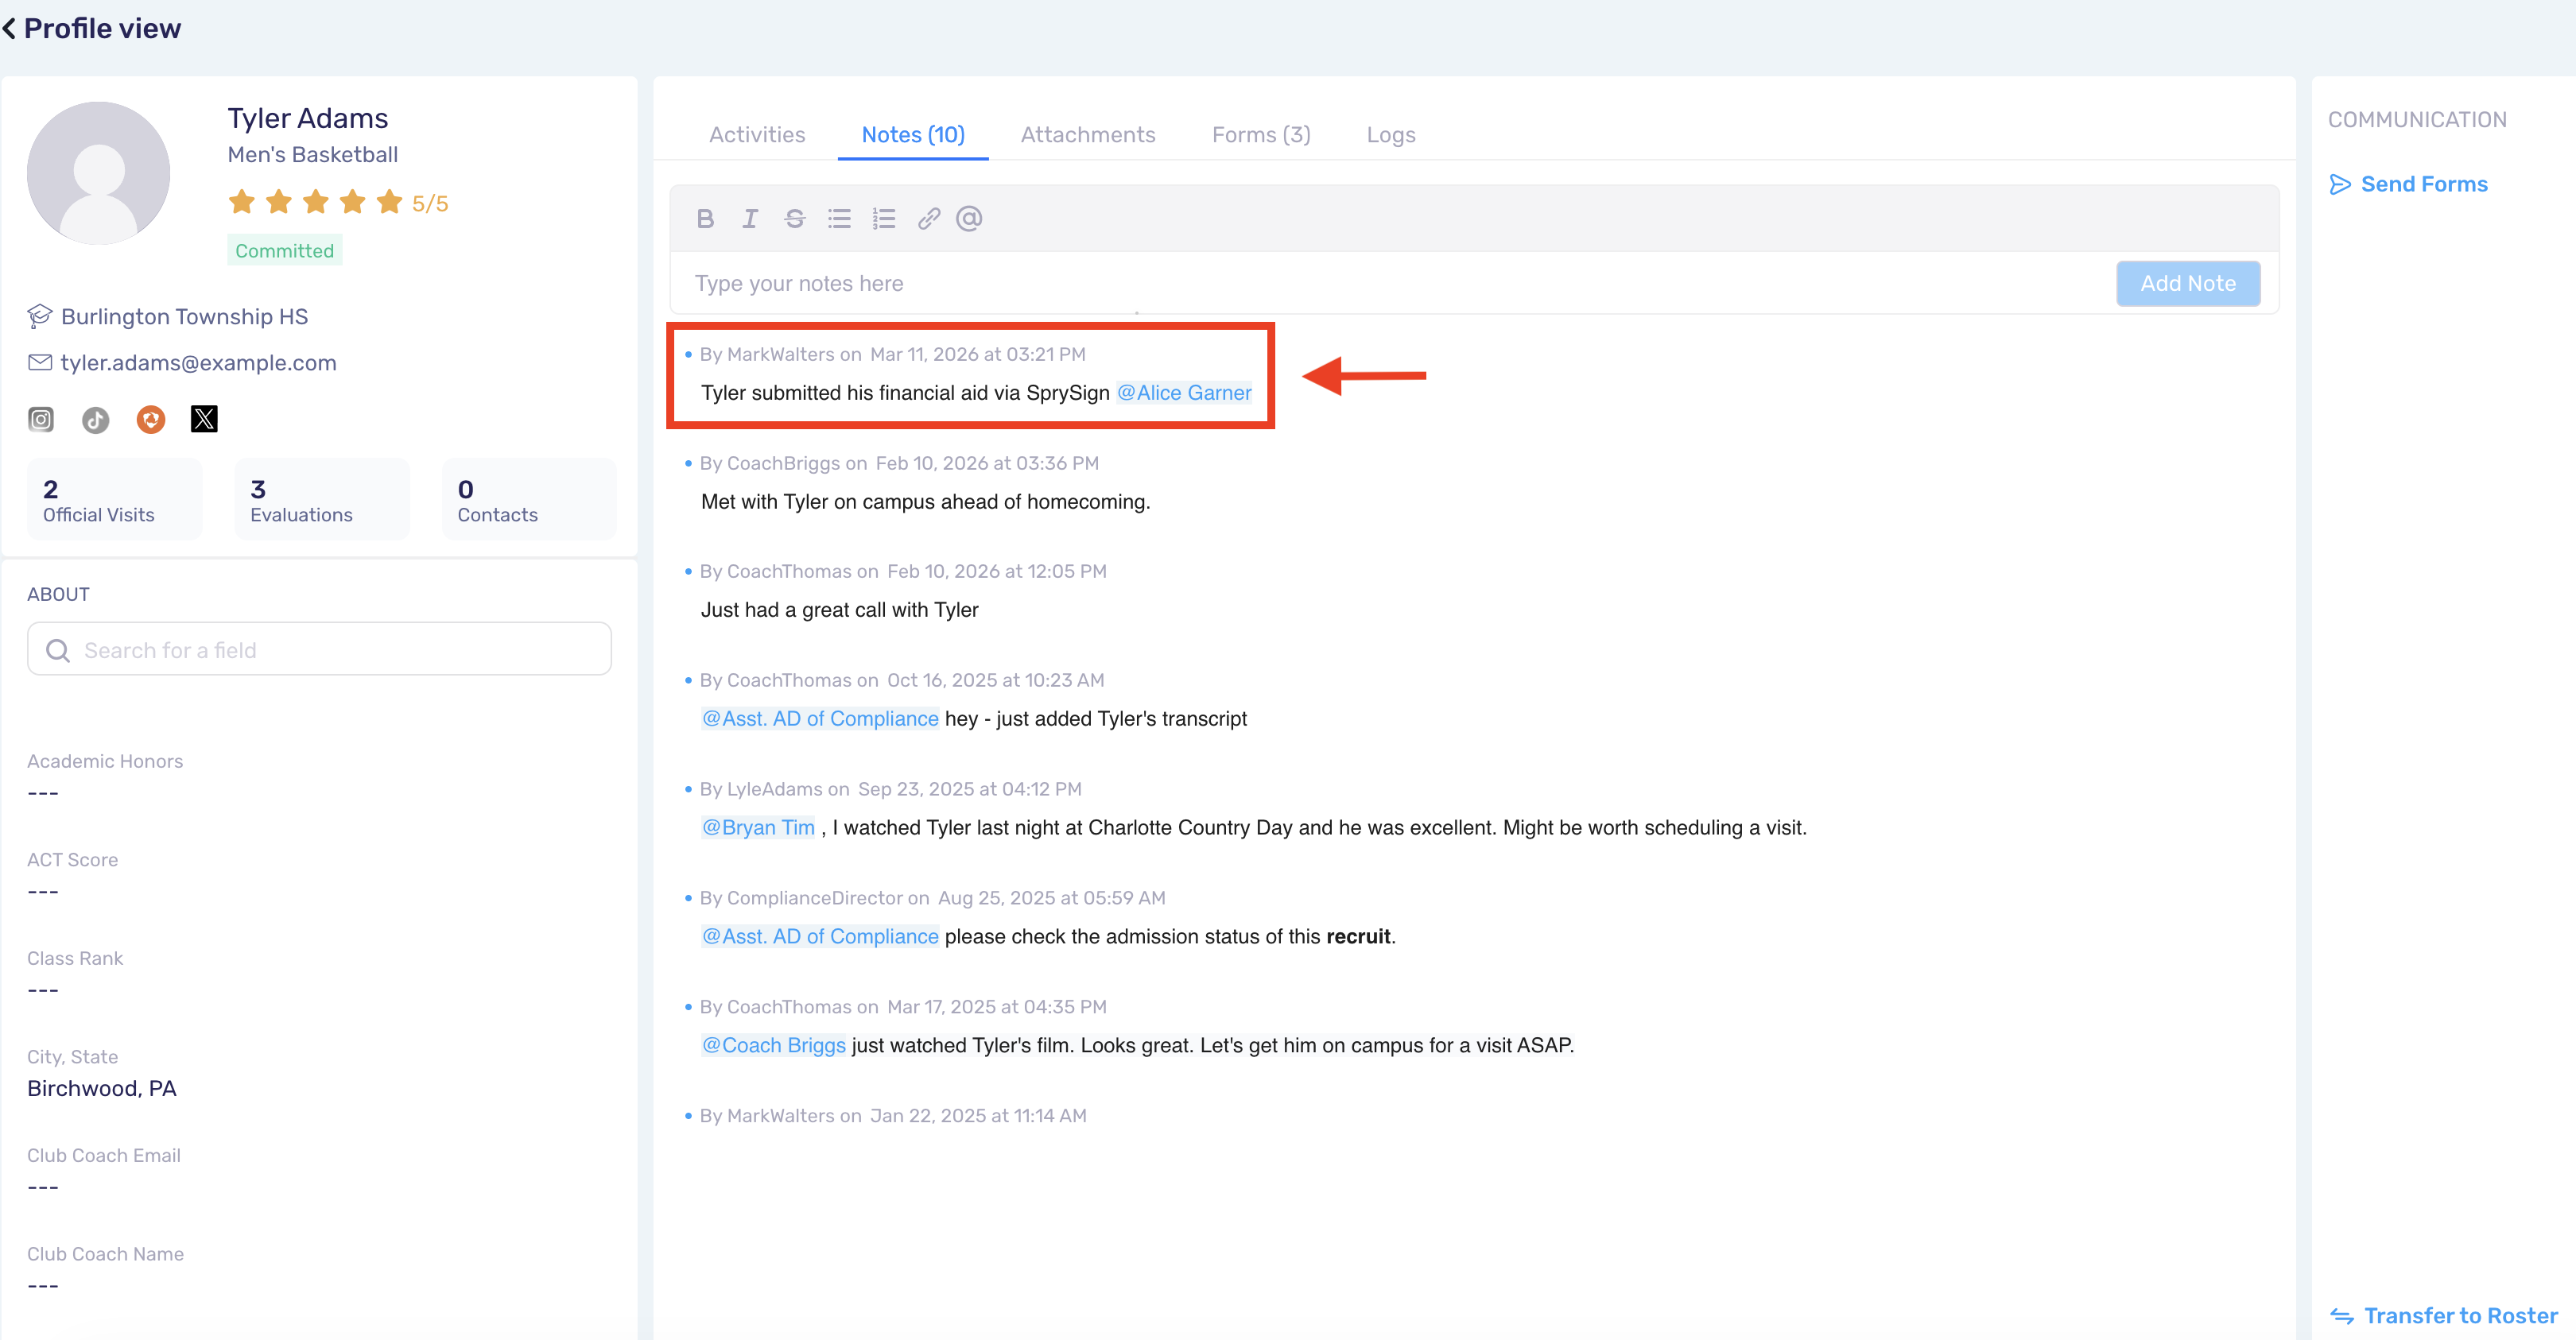Click the Transfer to Roster arrows icon
The image size is (2576, 1340).
pos(2342,1316)
